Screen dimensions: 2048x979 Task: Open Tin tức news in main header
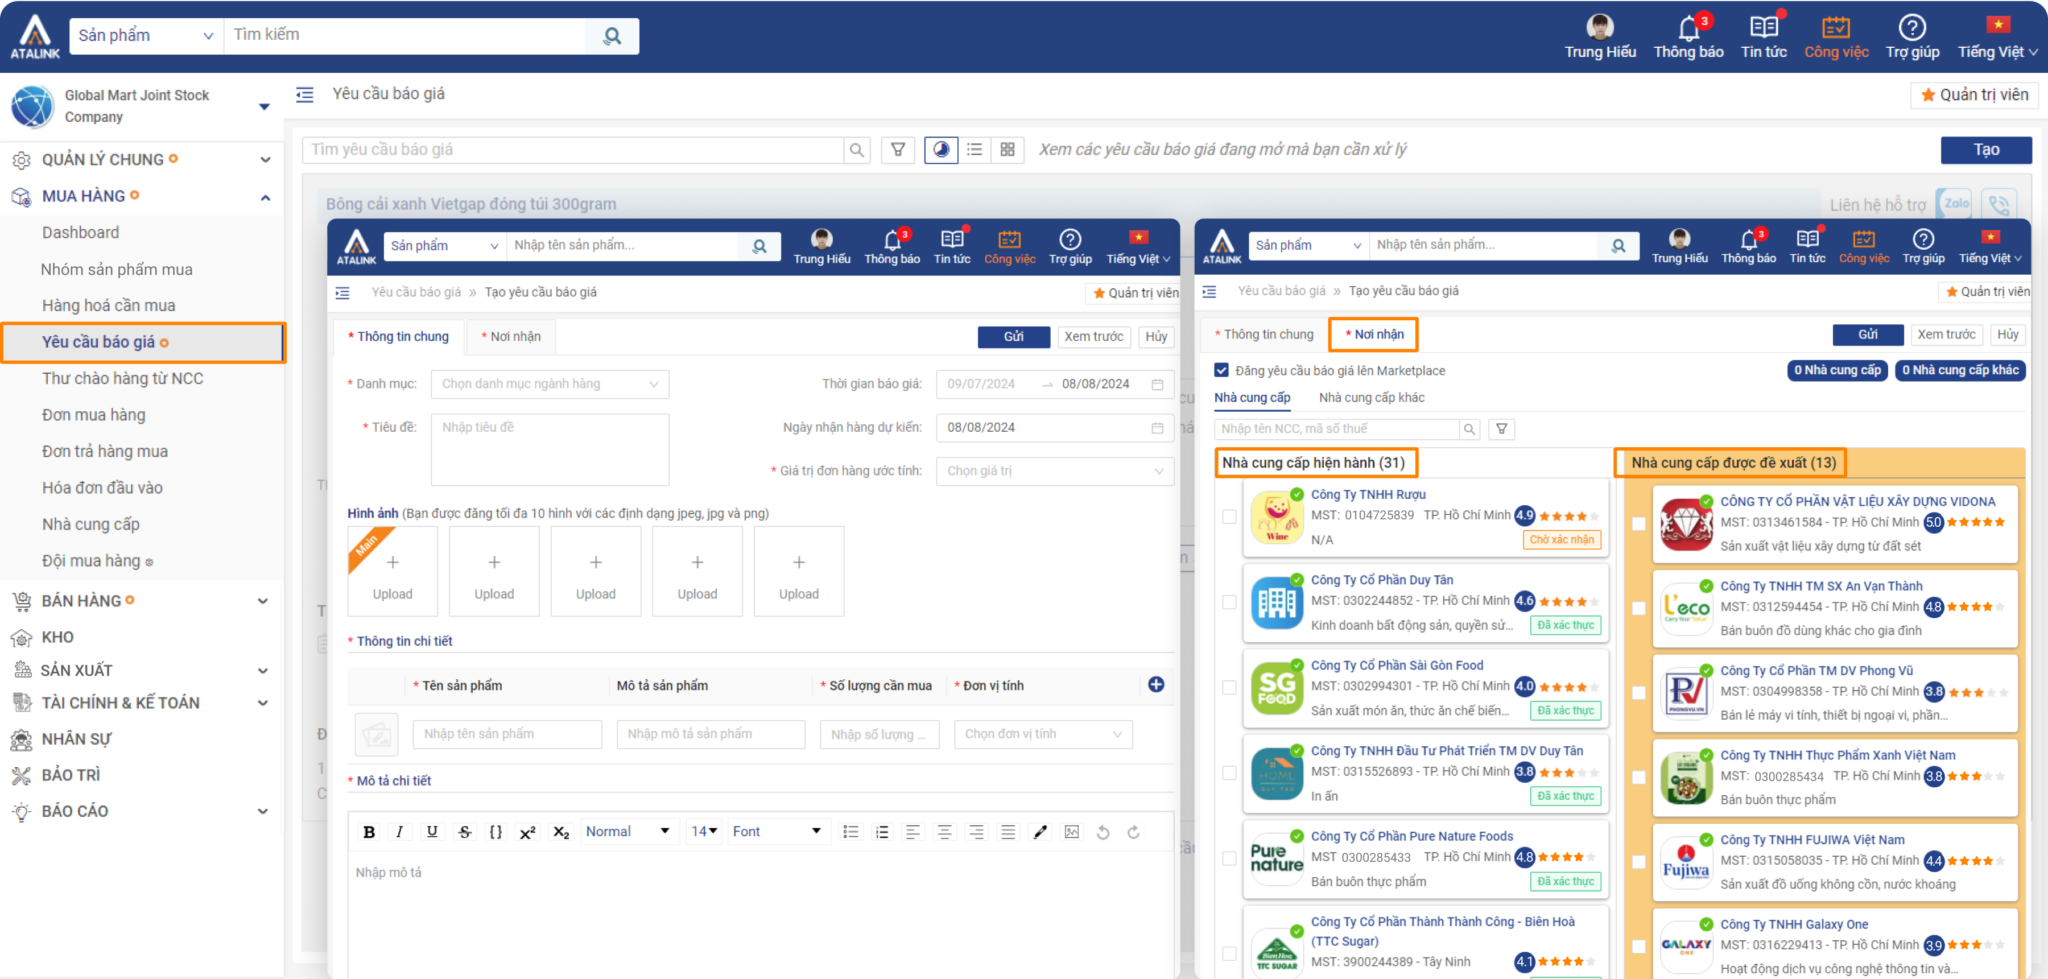1764,37
